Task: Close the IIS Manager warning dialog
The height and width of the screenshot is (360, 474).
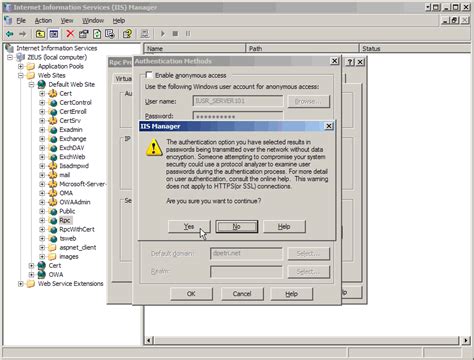Action: (329, 126)
